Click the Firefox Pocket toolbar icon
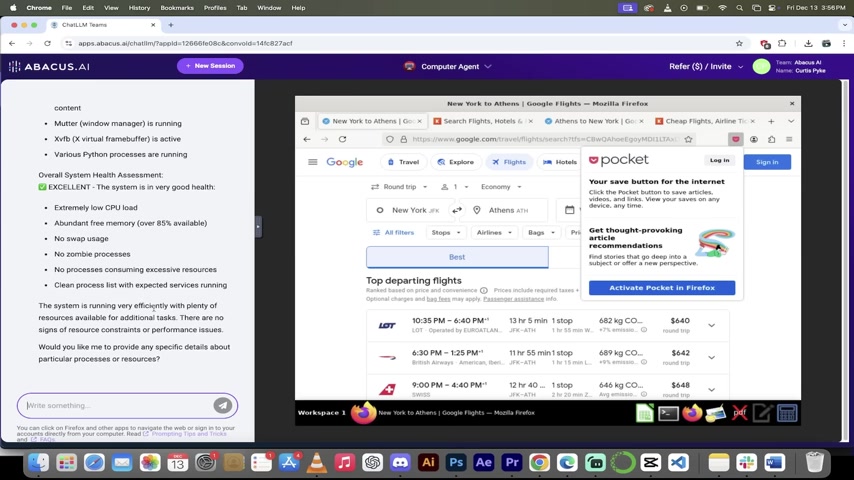The height and width of the screenshot is (480, 854). coord(736,139)
